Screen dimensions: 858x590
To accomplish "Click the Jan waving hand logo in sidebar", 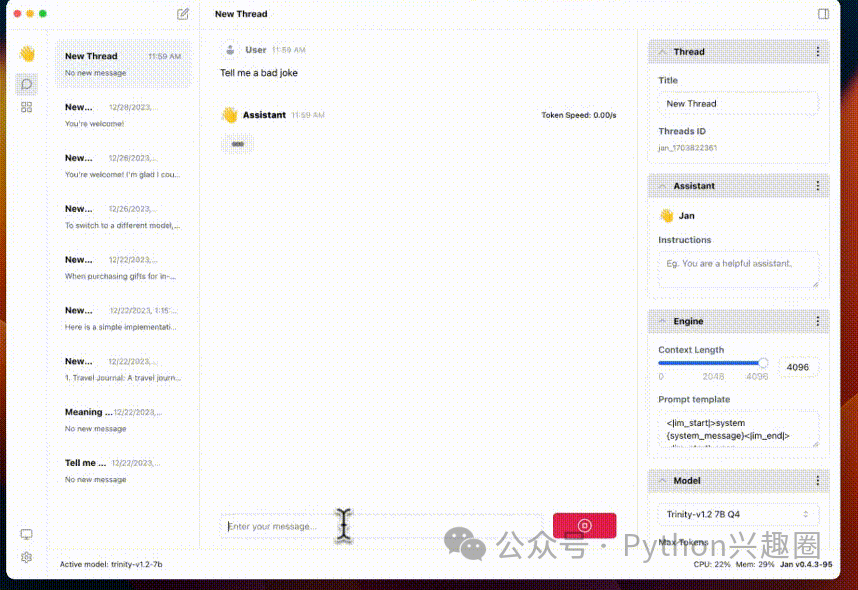I will pos(27,54).
